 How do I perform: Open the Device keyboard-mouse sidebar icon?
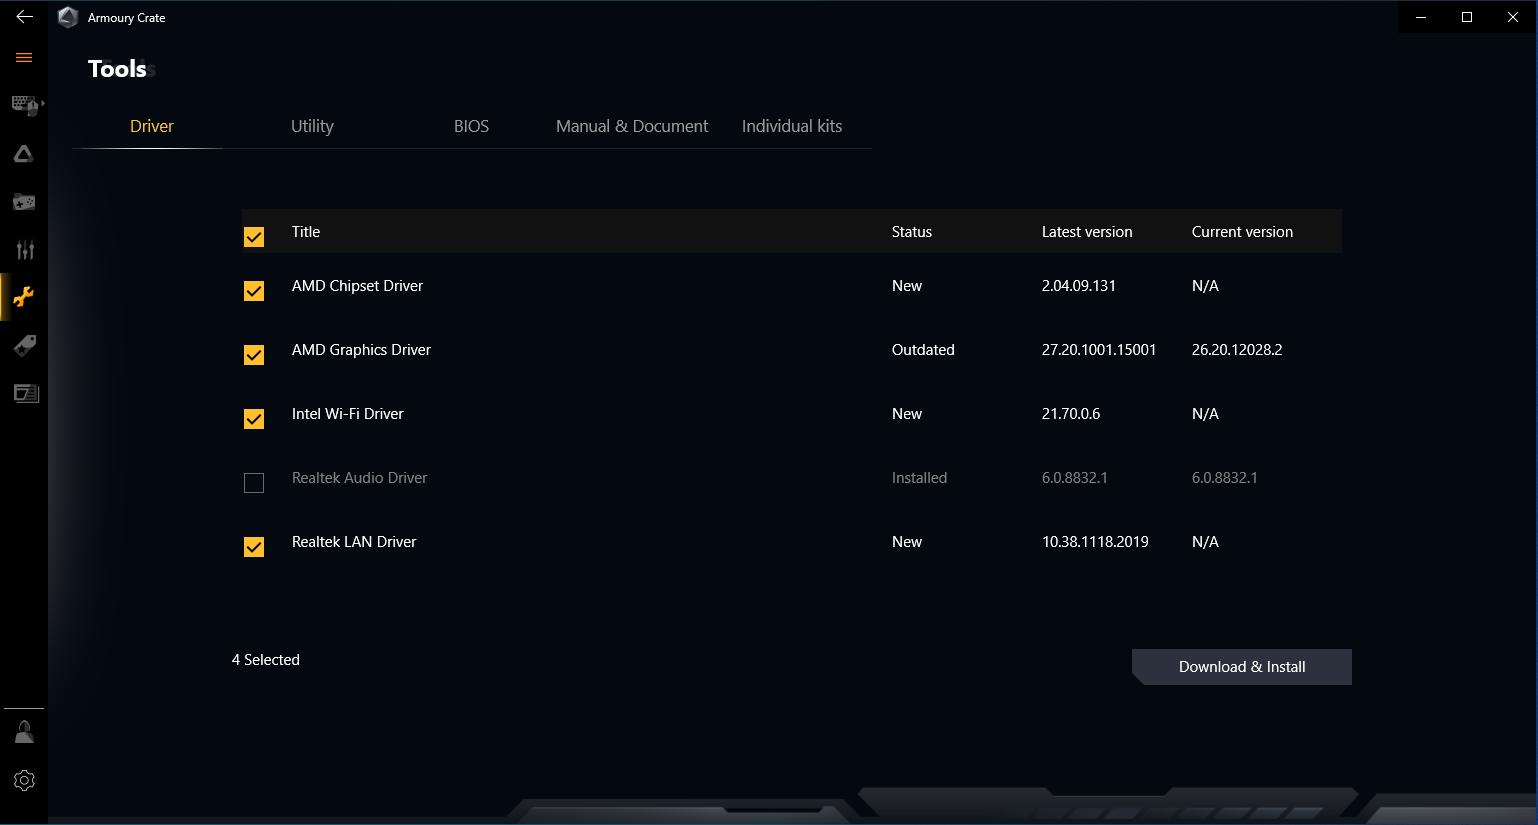[x=24, y=105]
